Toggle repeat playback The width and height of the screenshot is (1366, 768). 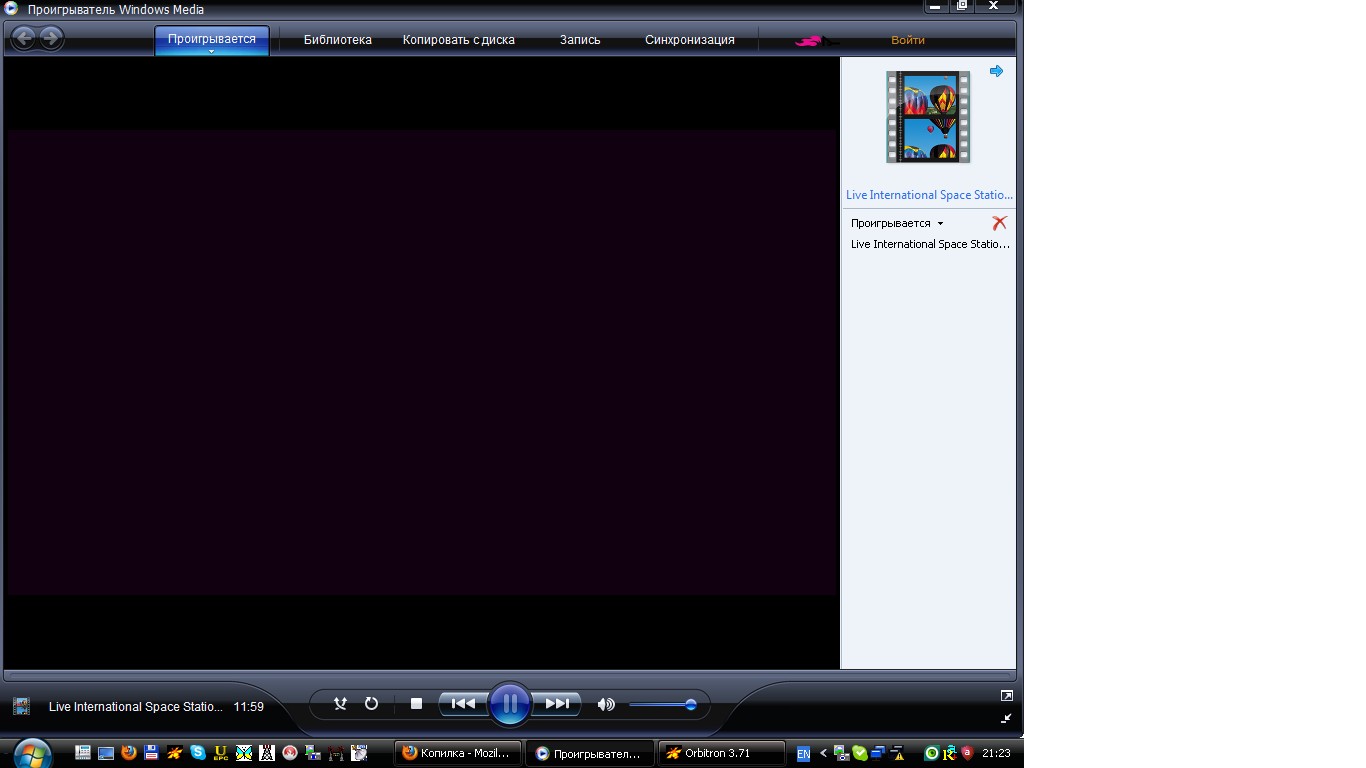pos(371,704)
